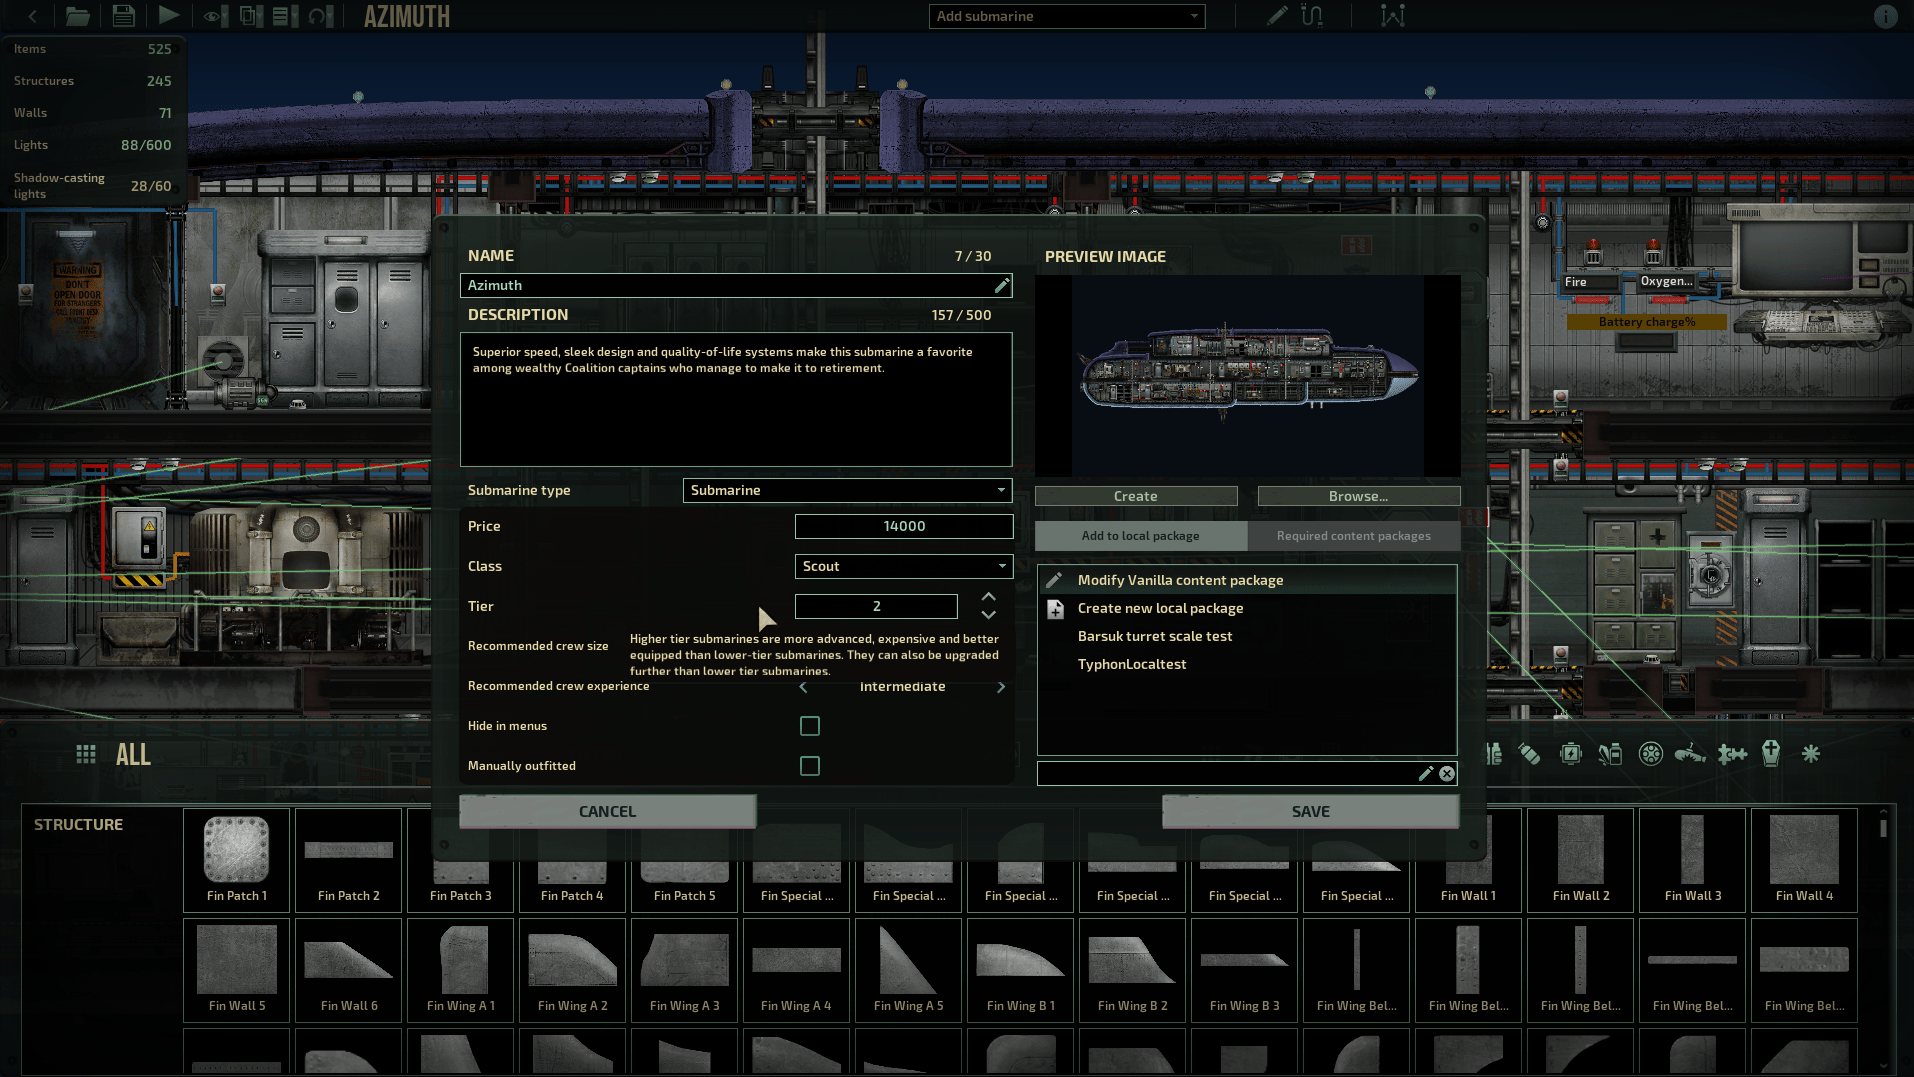Image resolution: width=1914 pixels, height=1077 pixels.
Task: Open the undo/redo history icon
Action: (x=318, y=16)
